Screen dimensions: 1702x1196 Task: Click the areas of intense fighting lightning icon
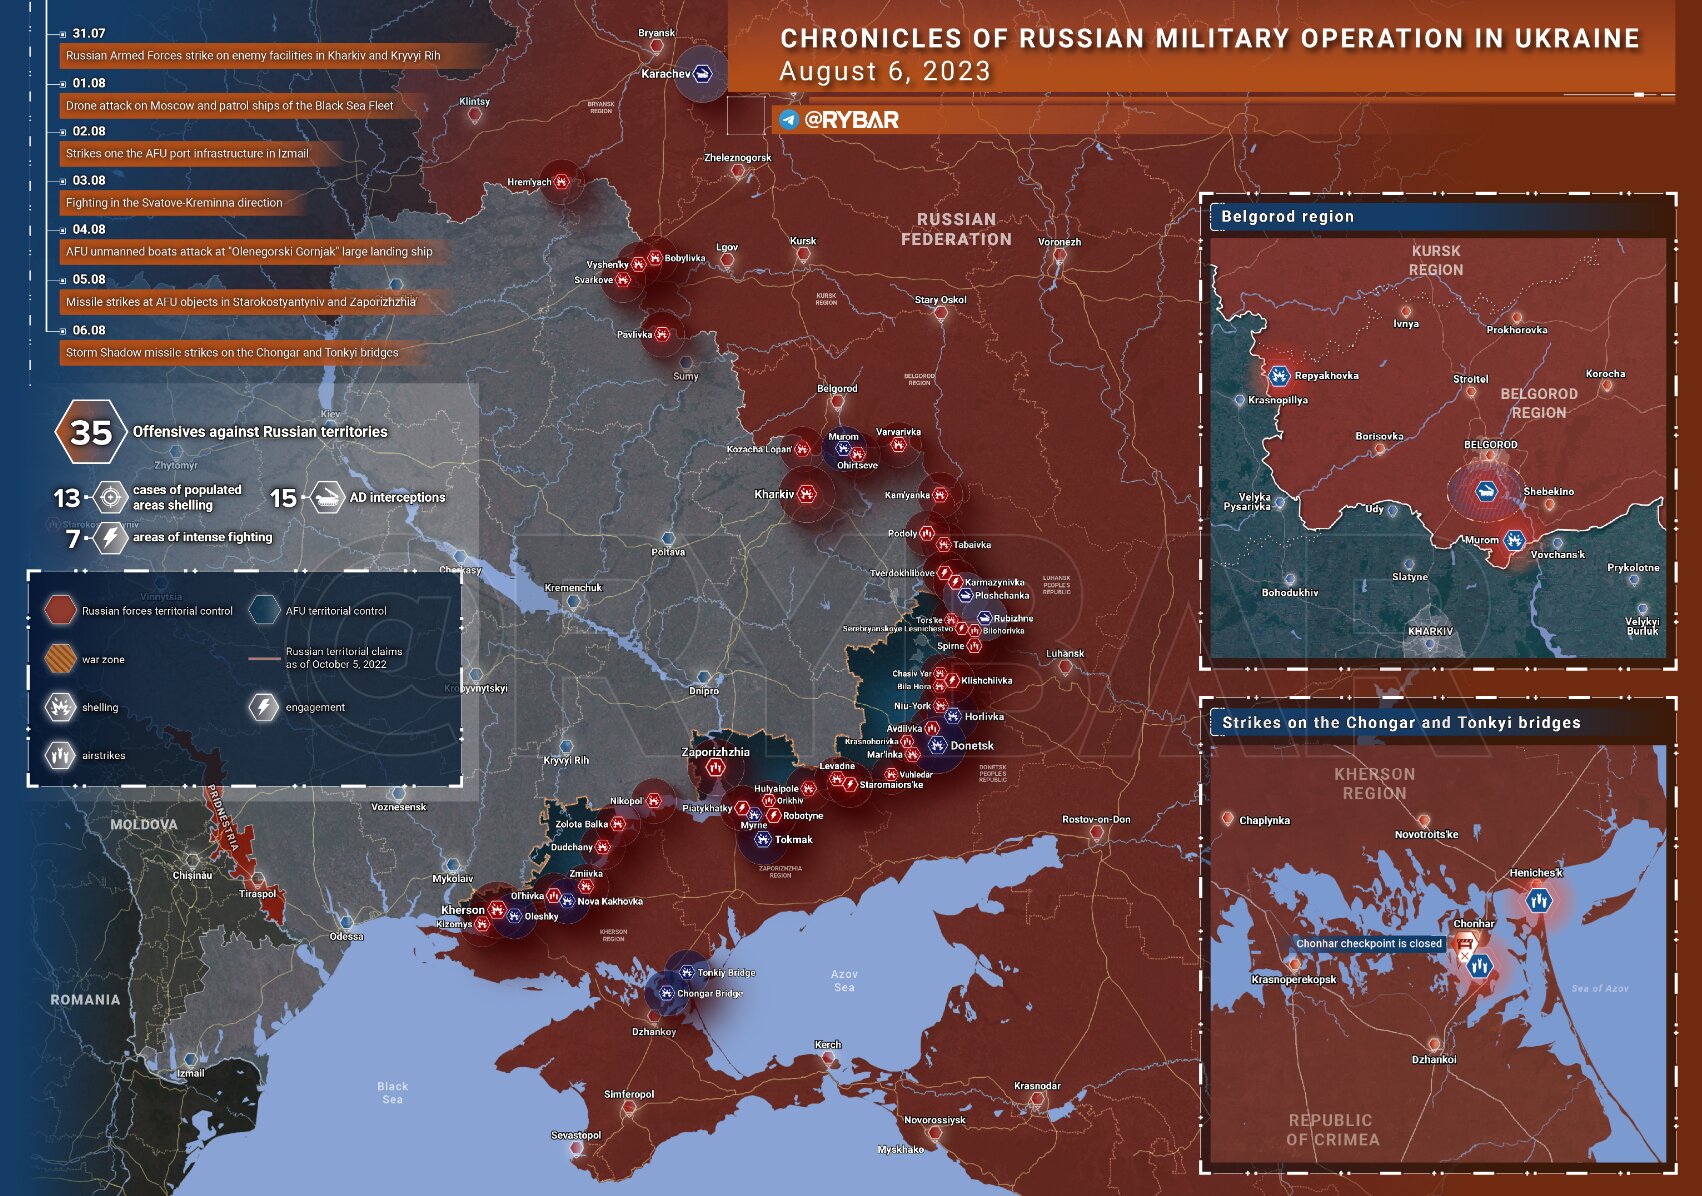(110, 538)
